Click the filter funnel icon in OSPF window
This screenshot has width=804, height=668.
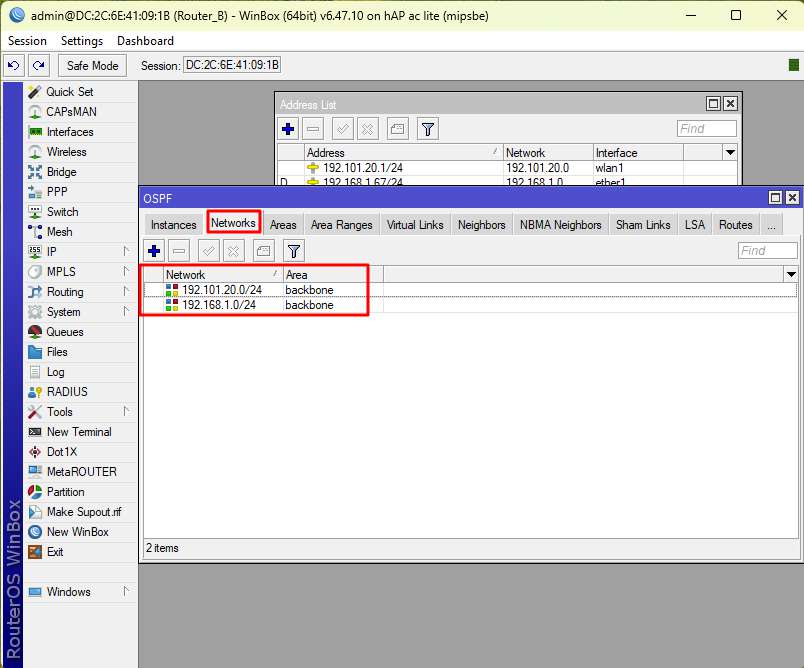point(294,251)
